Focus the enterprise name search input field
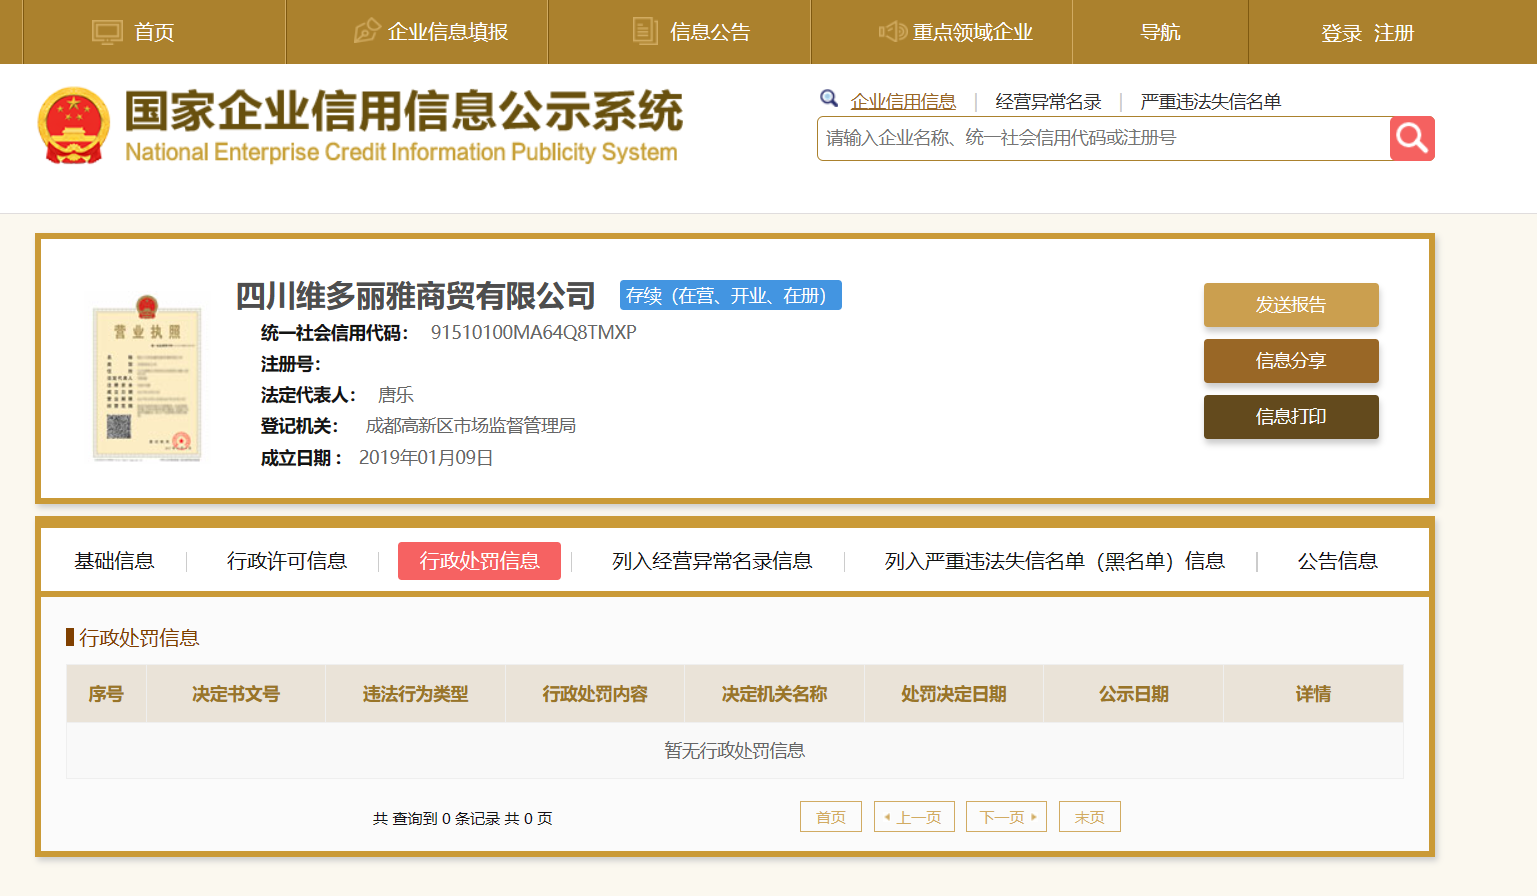Image resolution: width=1537 pixels, height=896 pixels. point(1102,138)
